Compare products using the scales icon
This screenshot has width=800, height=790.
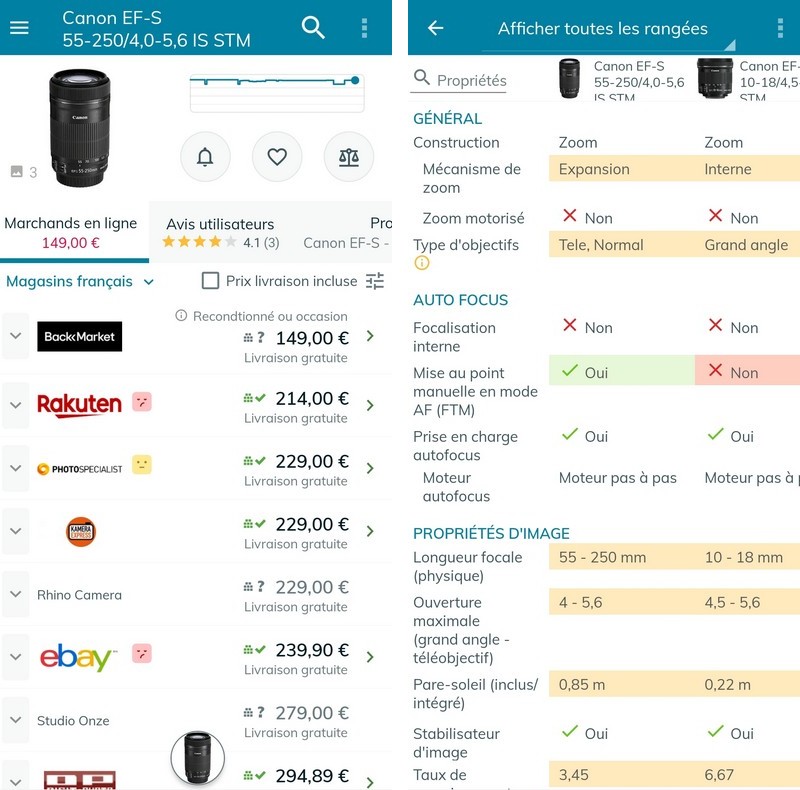[x=349, y=157]
